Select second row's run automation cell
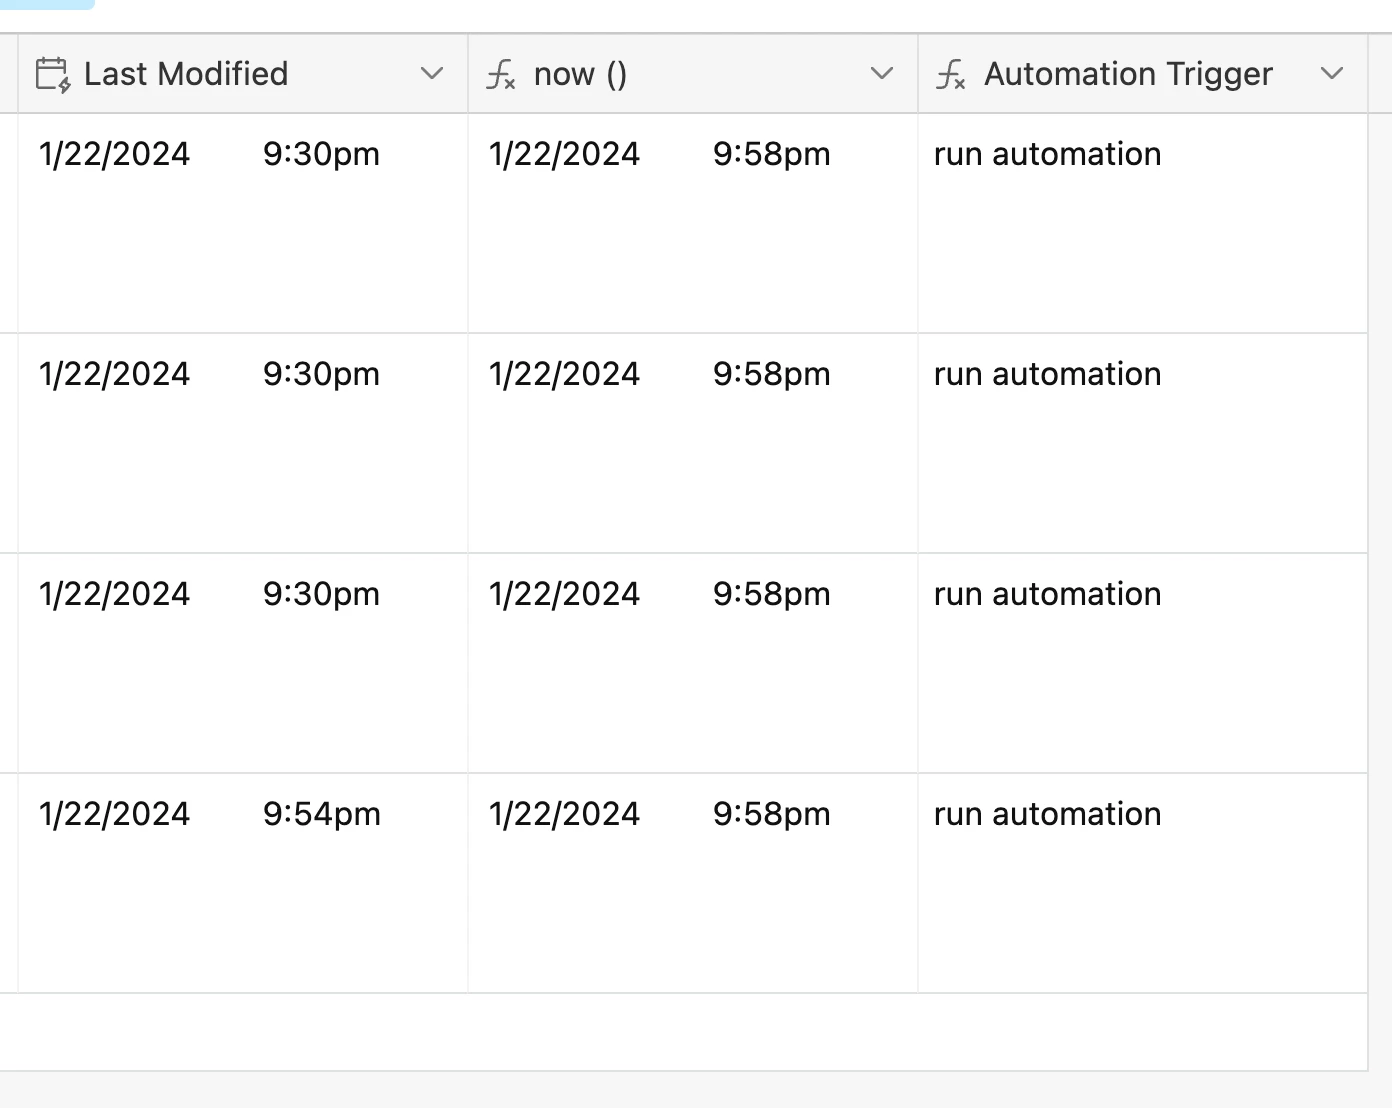Image resolution: width=1392 pixels, height=1108 pixels. (1143, 443)
